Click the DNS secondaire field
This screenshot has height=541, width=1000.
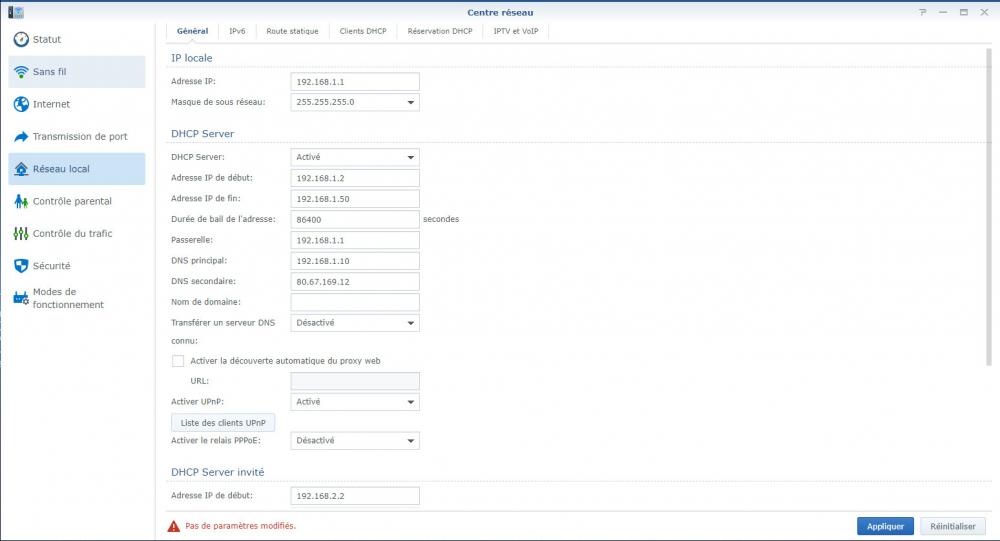pyautogui.click(x=355, y=282)
